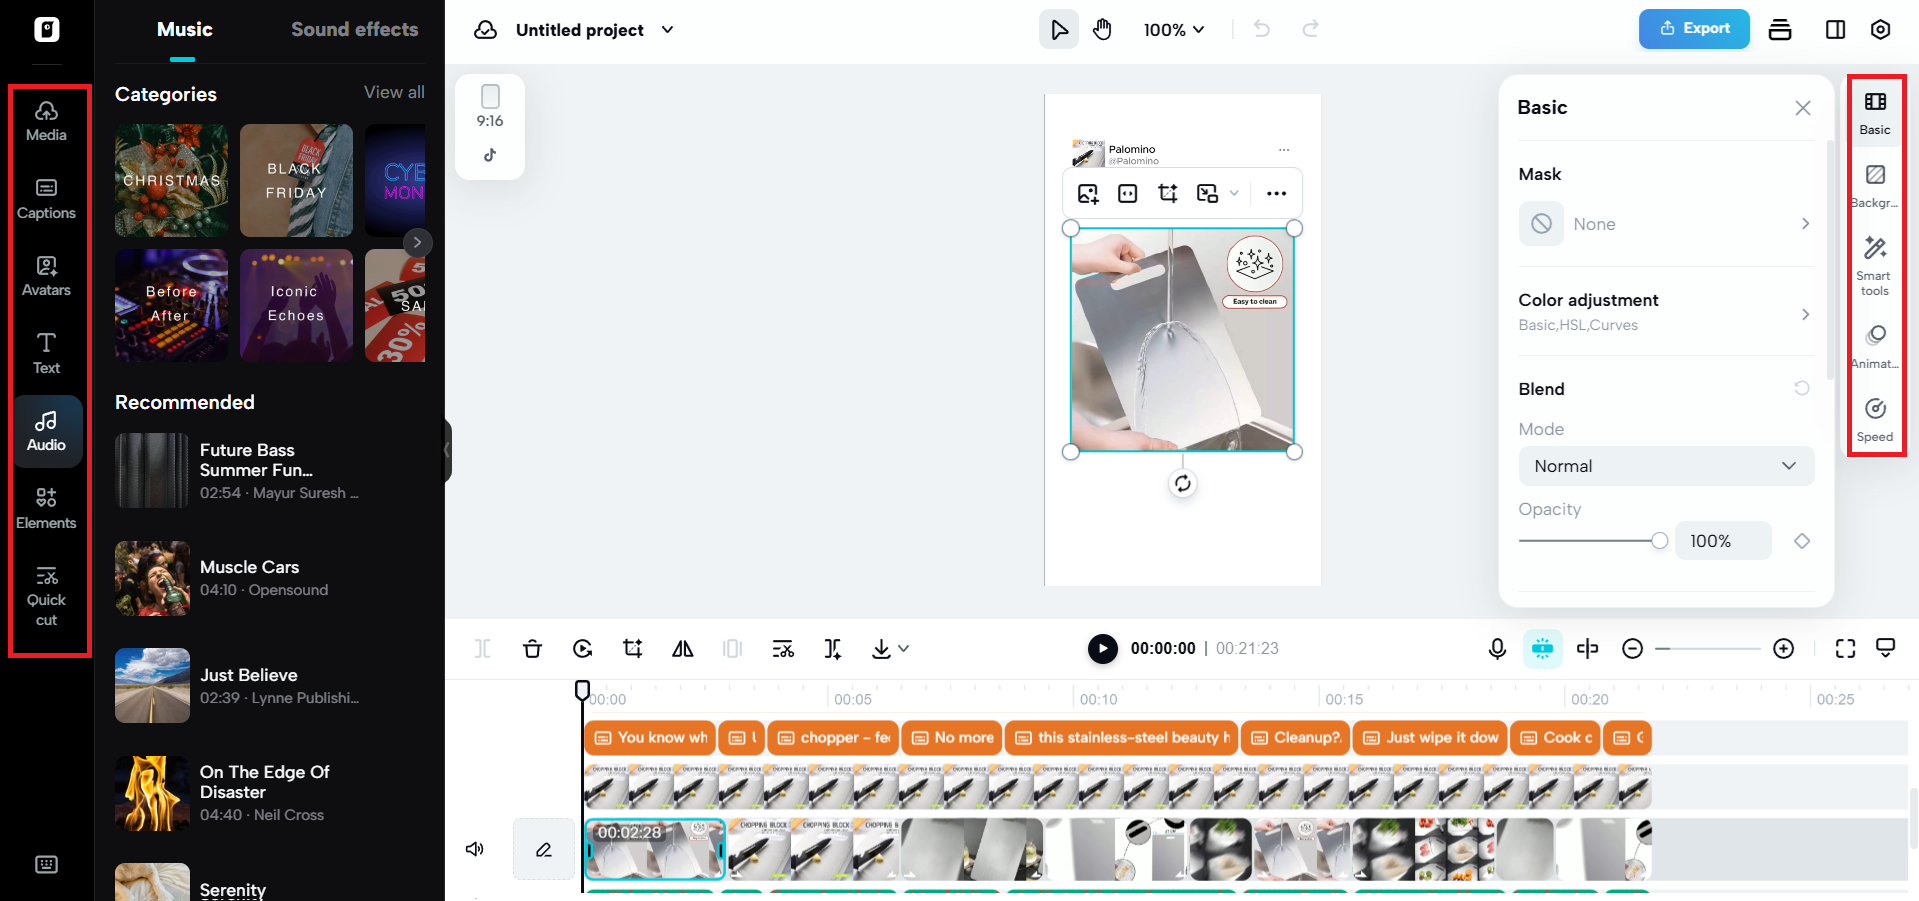Select the Captions tool in the sidebar
The width and height of the screenshot is (1919, 901).
(46, 197)
